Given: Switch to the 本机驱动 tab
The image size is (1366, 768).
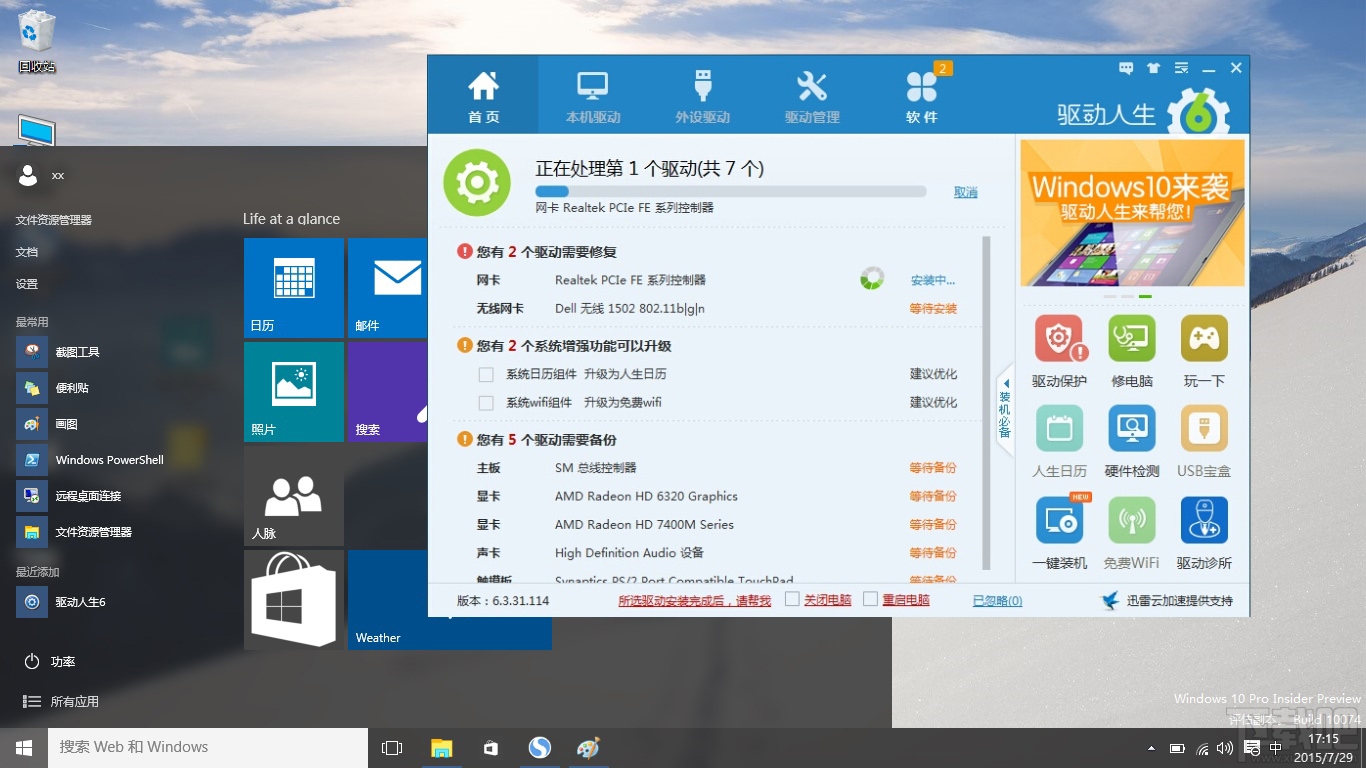Looking at the screenshot, I should 593,93.
